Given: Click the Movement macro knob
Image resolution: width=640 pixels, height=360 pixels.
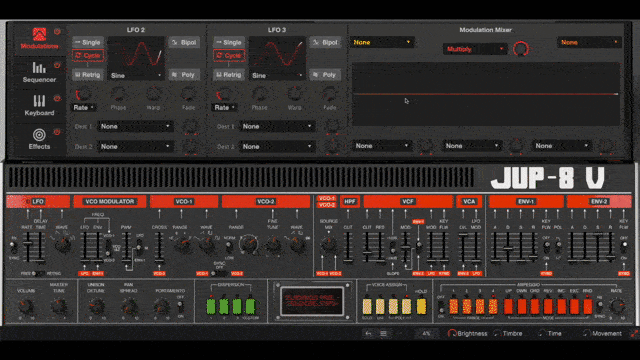Looking at the screenshot, I should (x=586, y=333).
